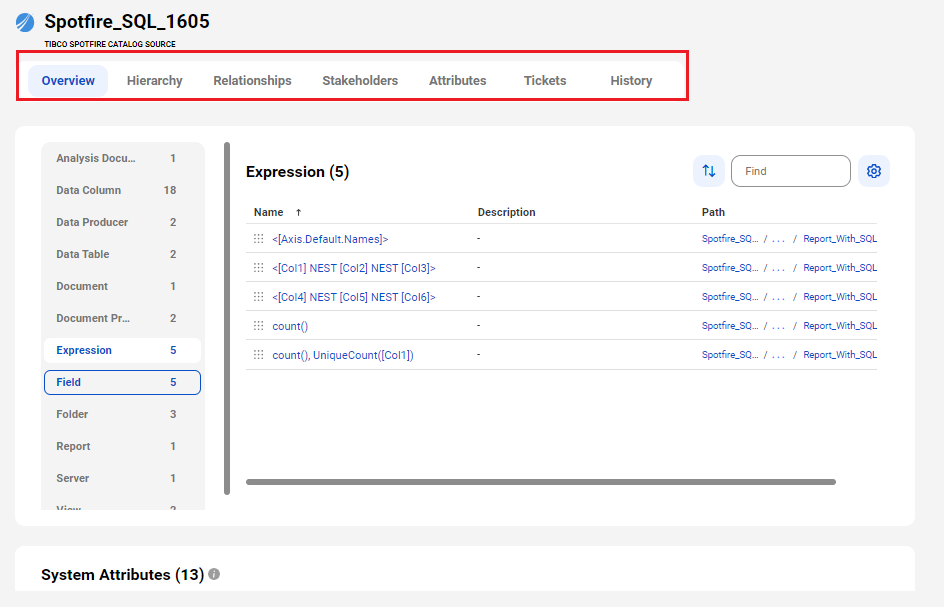Click the vertical scrollbar beside the type list
This screenshot has height=616, width=944.
pos(227,318)
